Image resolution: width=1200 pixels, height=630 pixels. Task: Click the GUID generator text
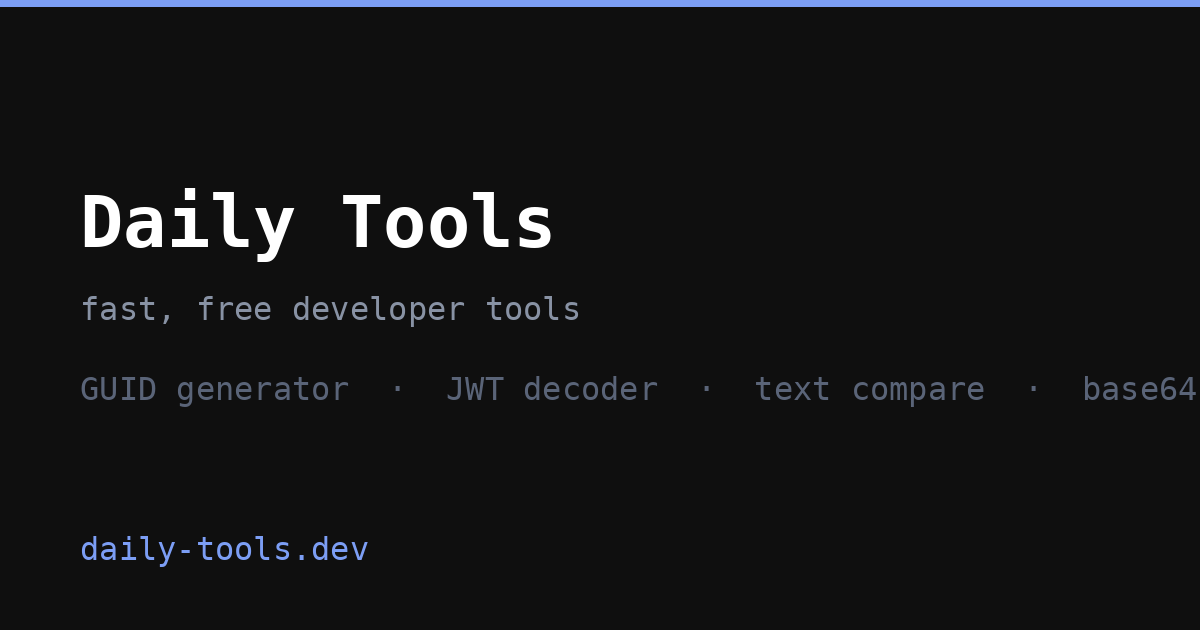214,389
